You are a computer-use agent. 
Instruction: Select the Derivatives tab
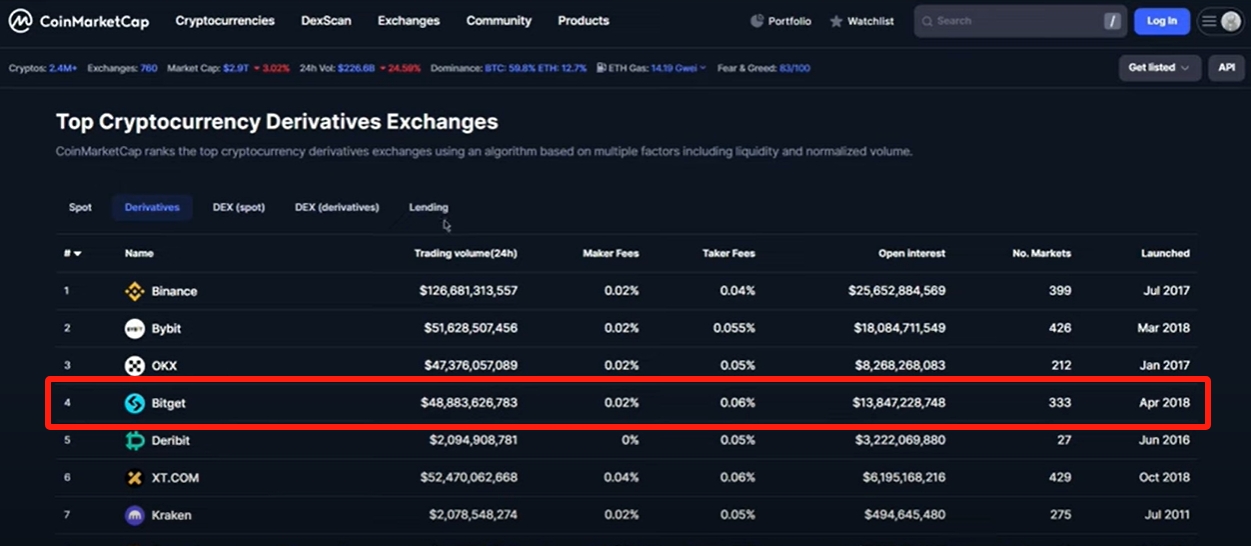(x=152, y=207)
